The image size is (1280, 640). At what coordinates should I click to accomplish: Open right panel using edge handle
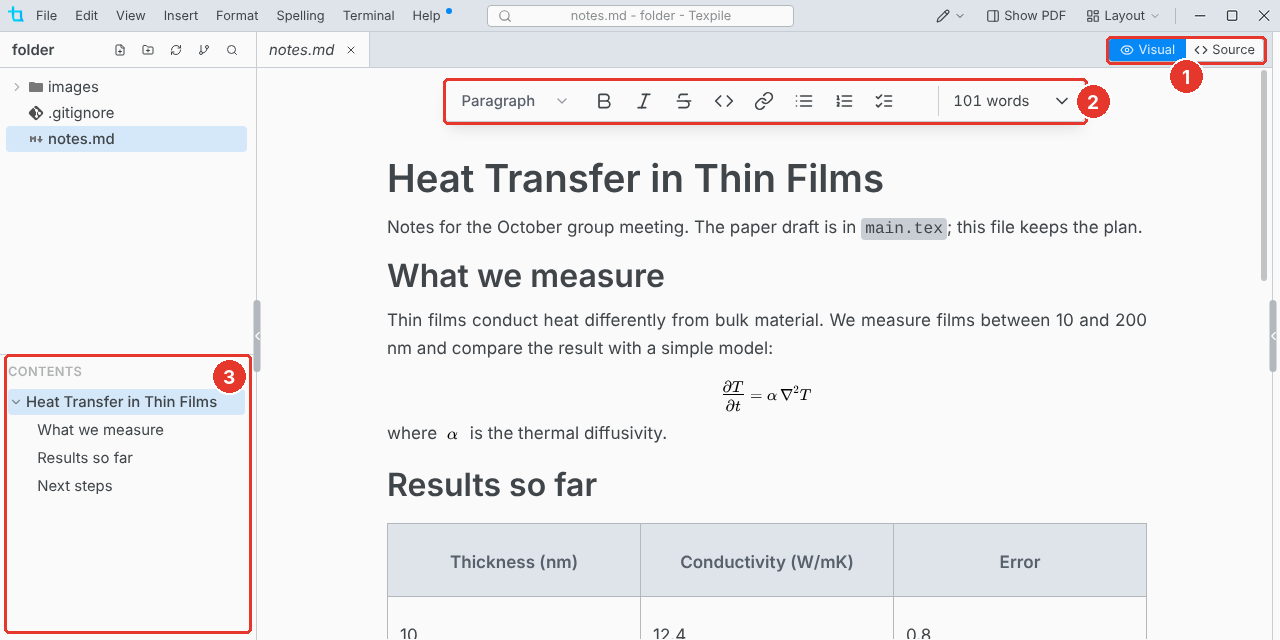point(1273,336)
